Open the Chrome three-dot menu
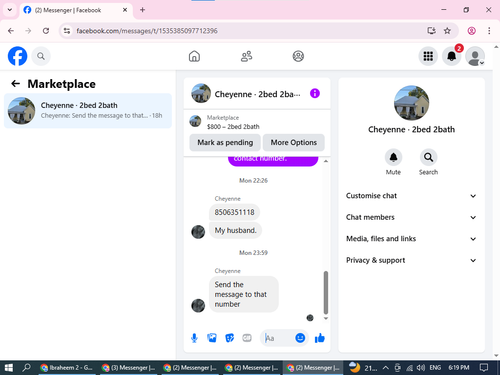Viewport: 500px width, 375px height. tap(489, 31)
